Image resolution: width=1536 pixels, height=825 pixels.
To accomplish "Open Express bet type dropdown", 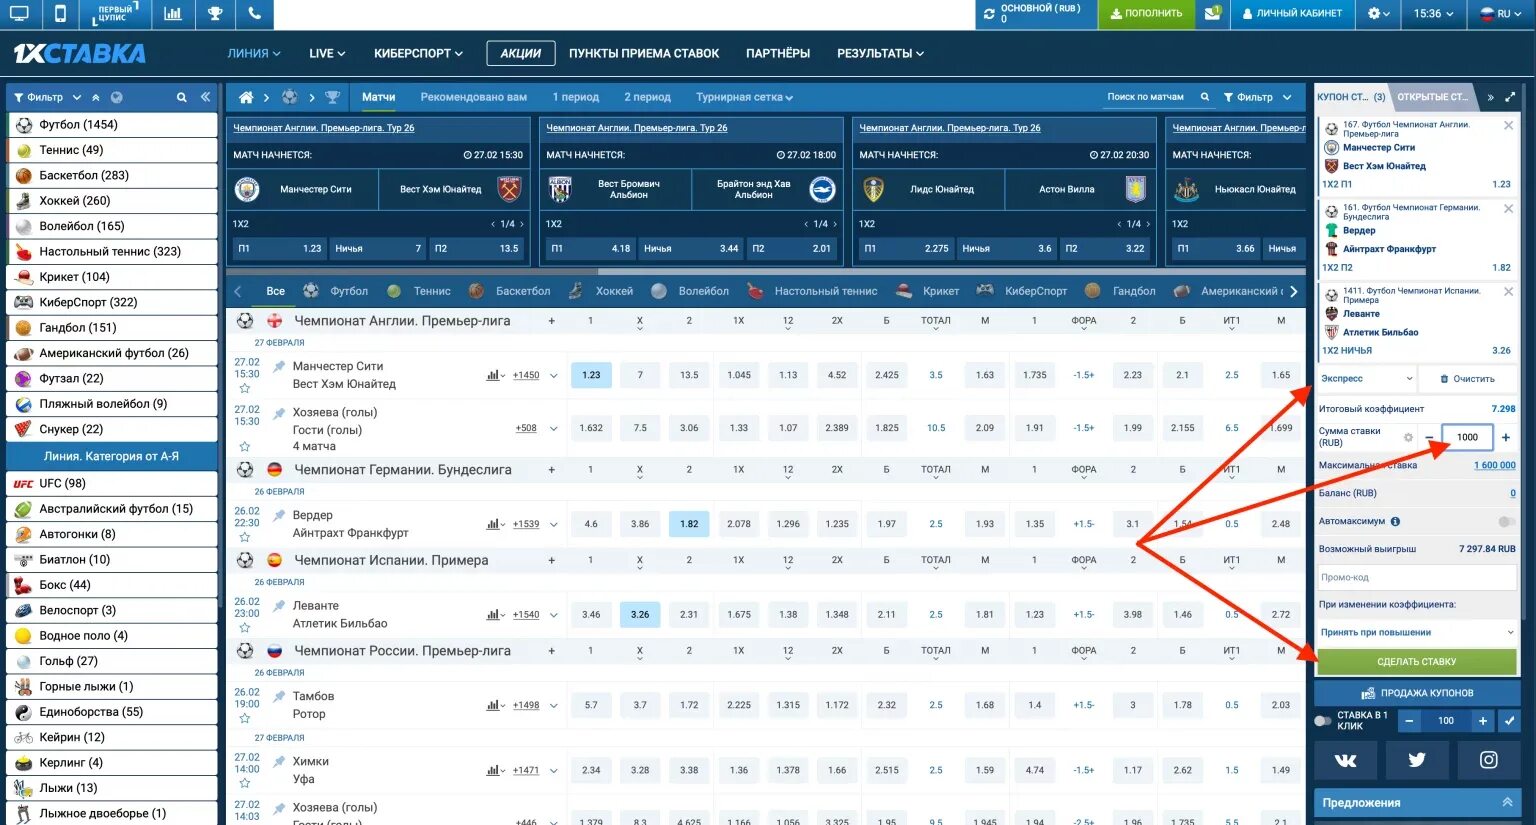I will tap(1367, 379).
